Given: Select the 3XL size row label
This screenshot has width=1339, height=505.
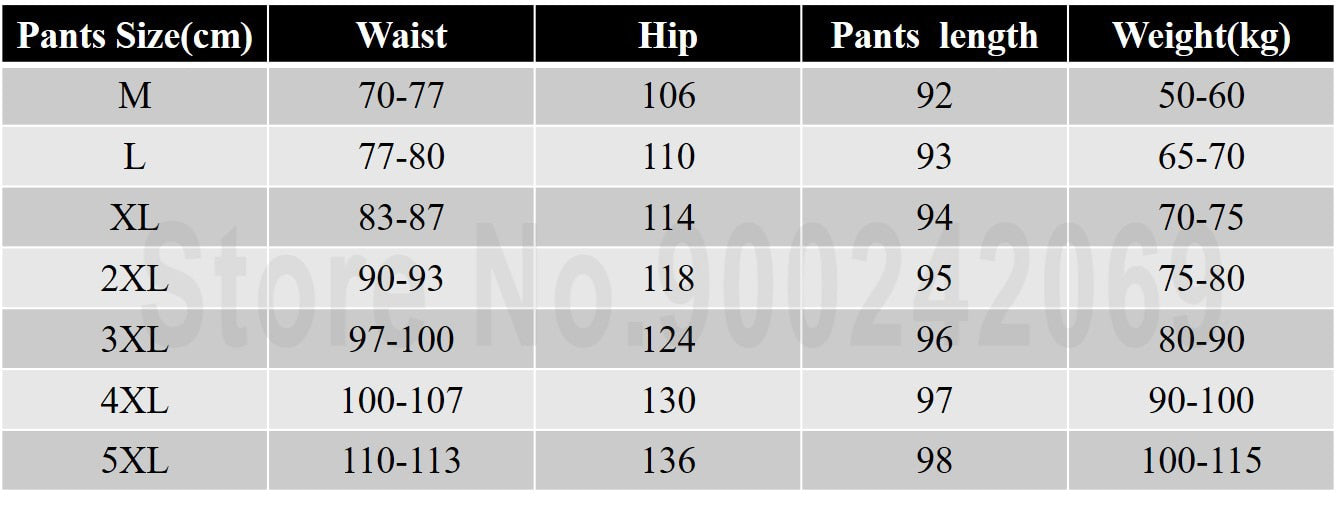Looking at the screenshot, I should pyautogui.click(x=134, y=340).
